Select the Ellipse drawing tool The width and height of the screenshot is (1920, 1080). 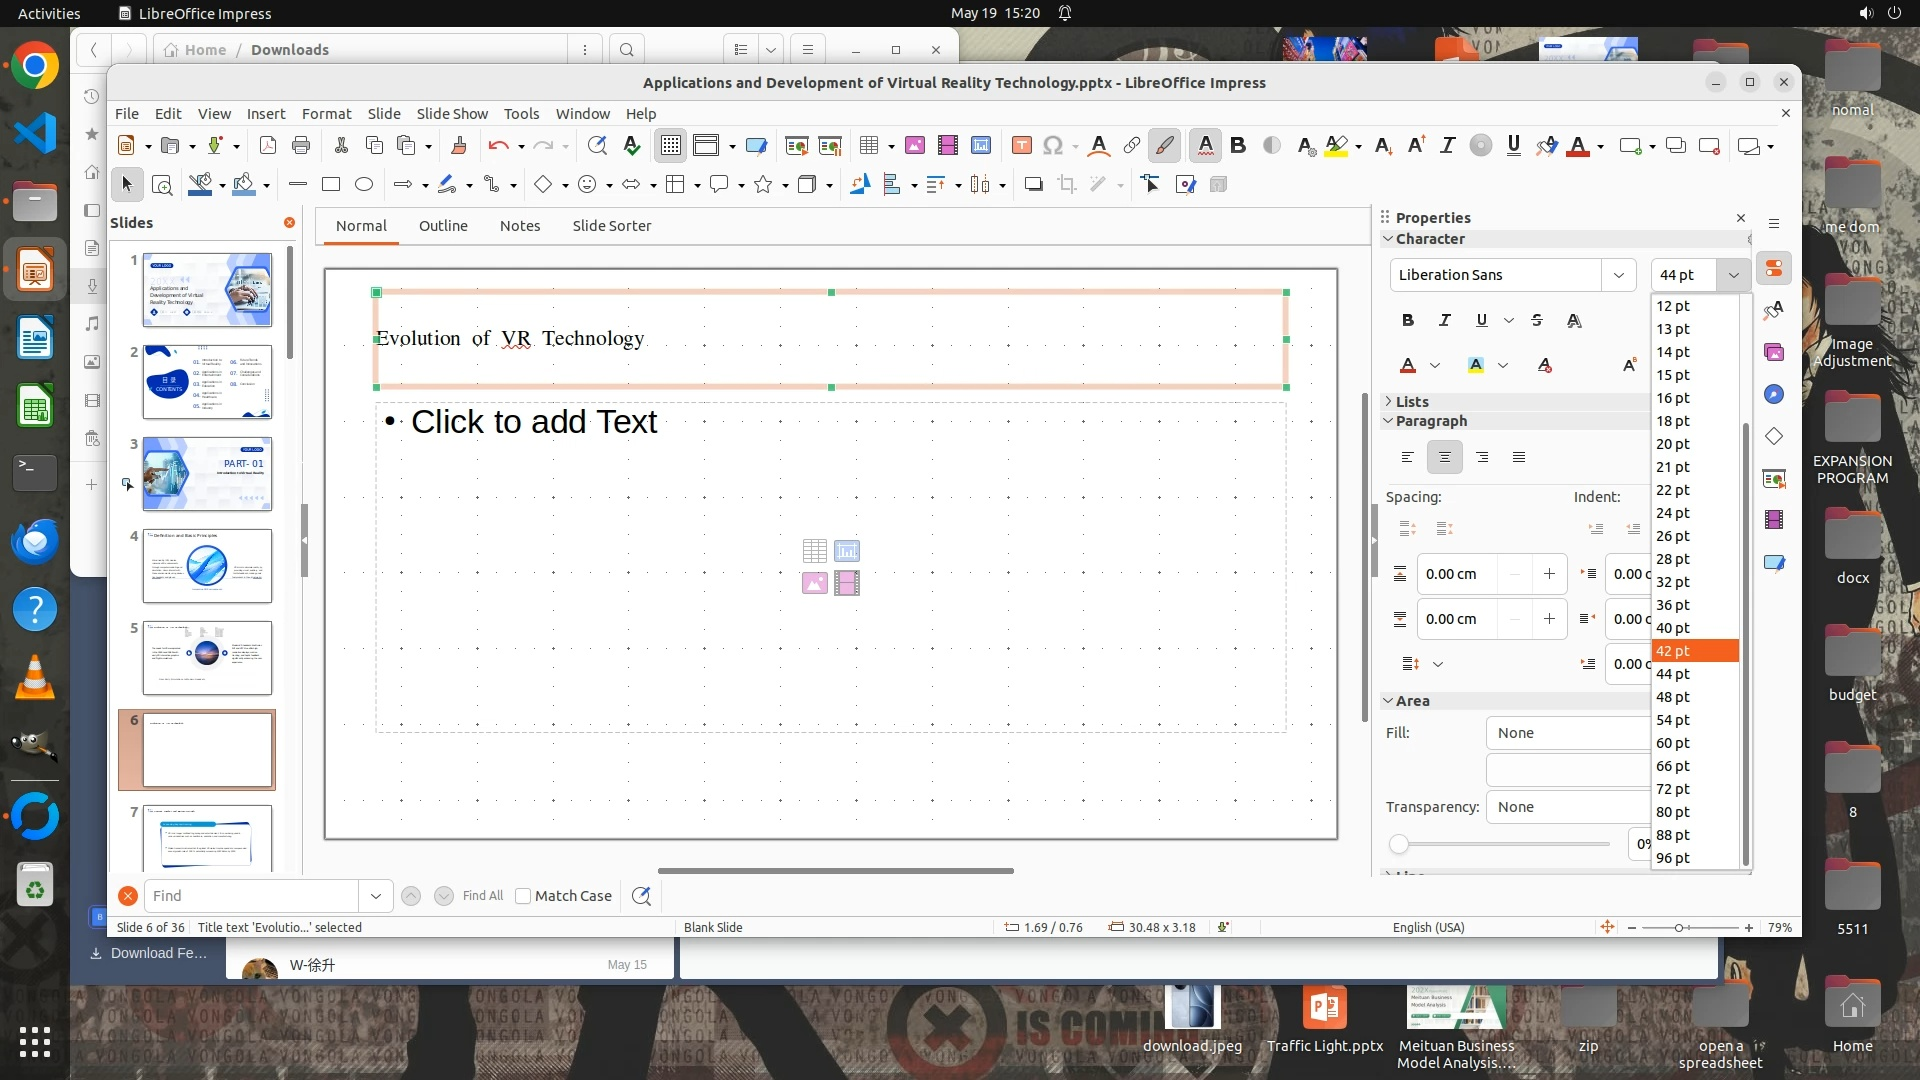click(364, 184)
